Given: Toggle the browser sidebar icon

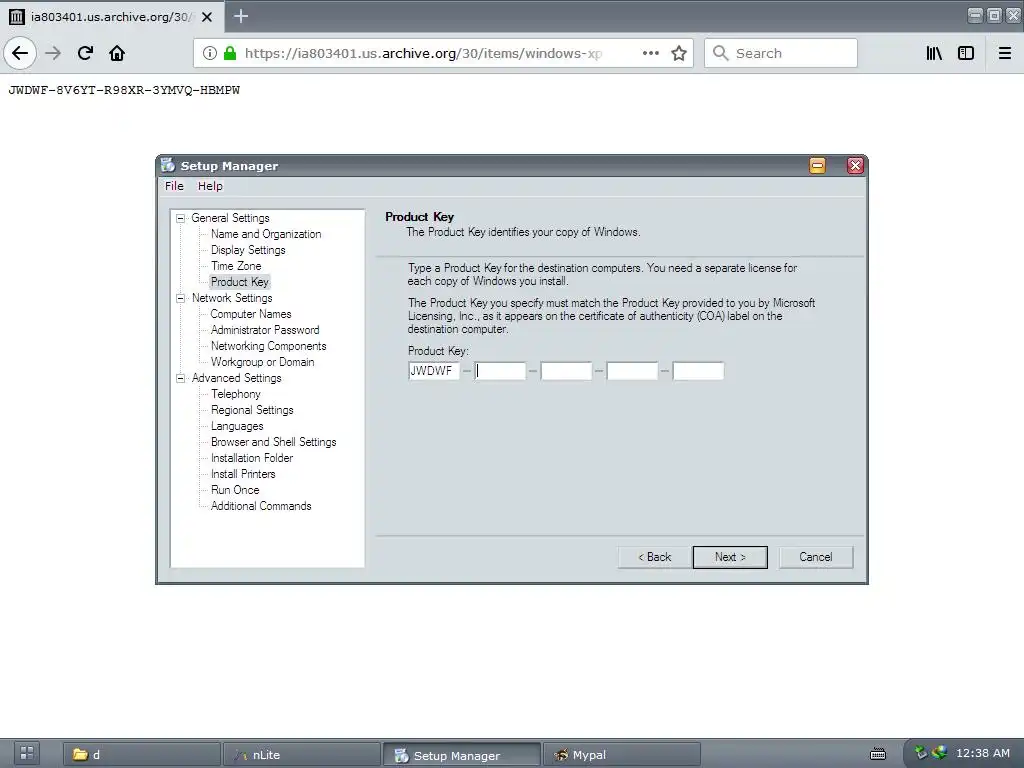Looking at the screenshot, I should click(x=965, y=53).
